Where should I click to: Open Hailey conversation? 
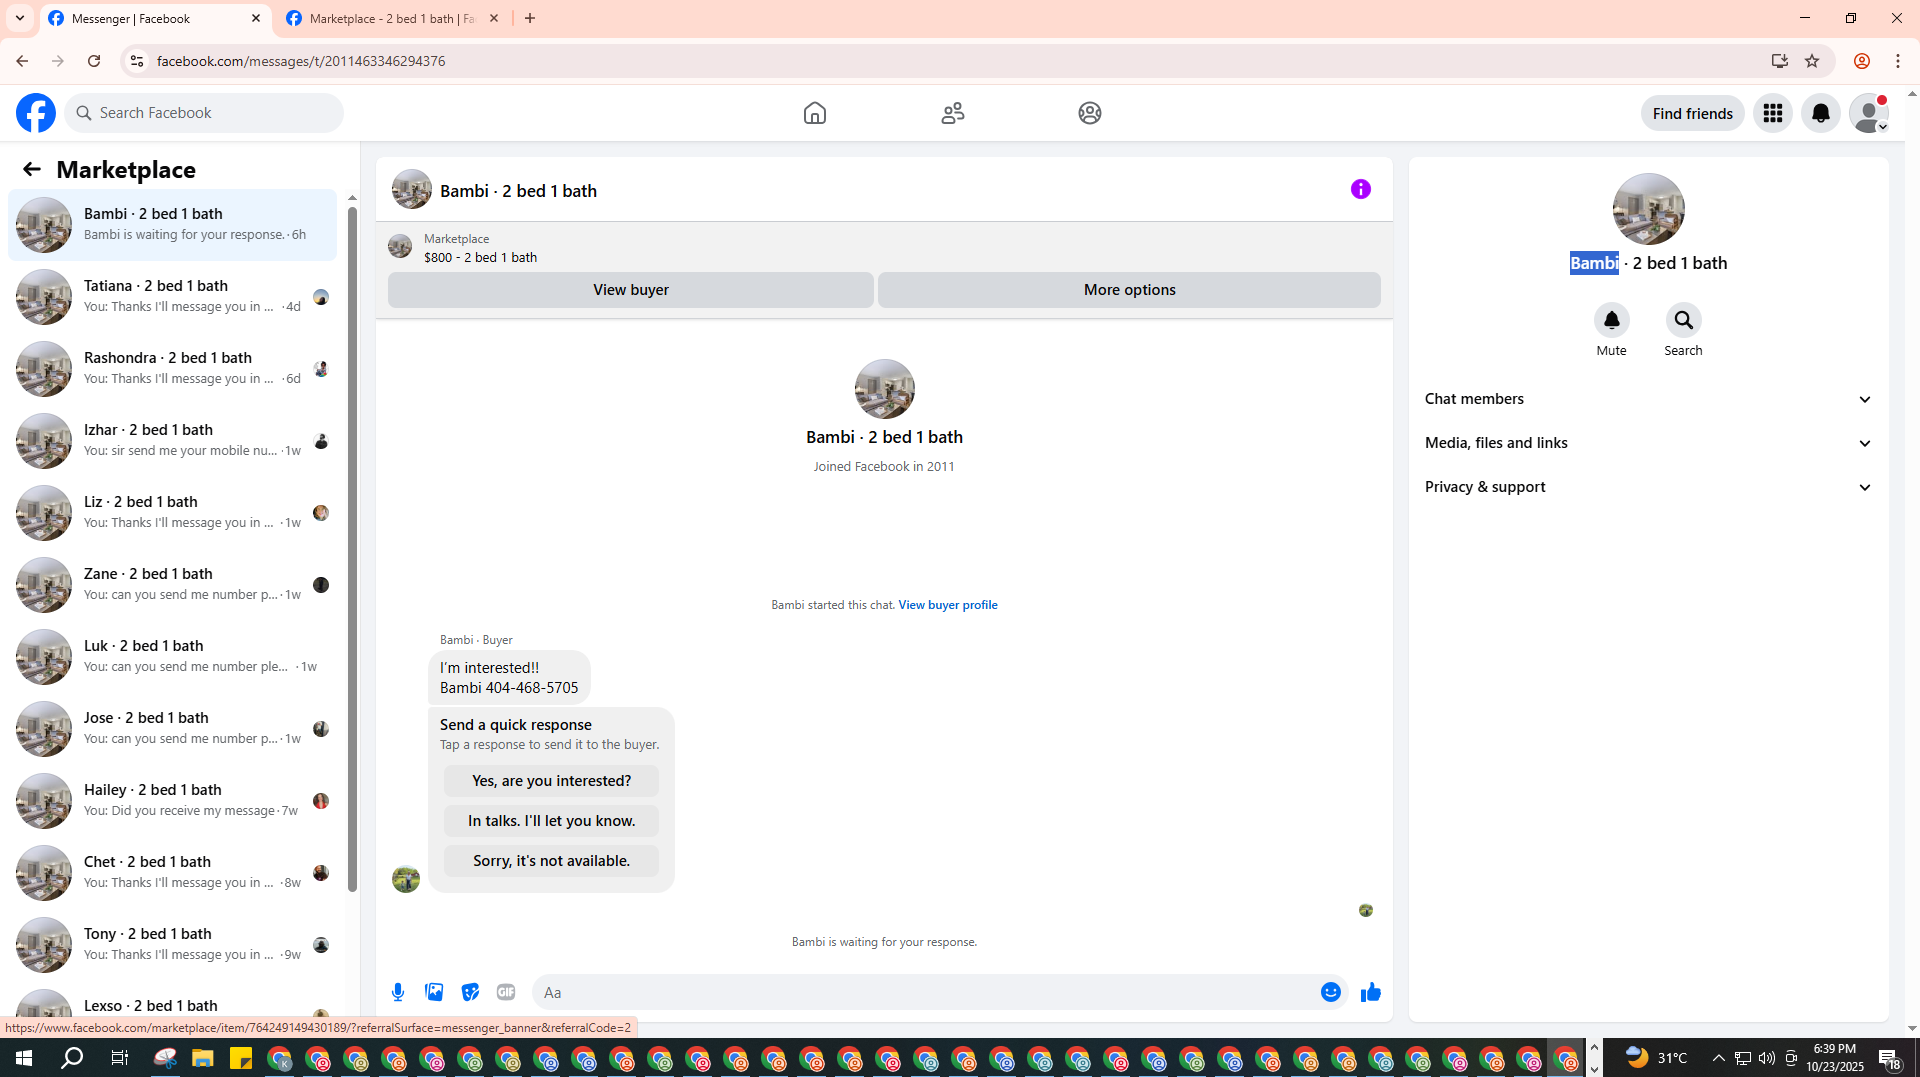click(173, 800)
